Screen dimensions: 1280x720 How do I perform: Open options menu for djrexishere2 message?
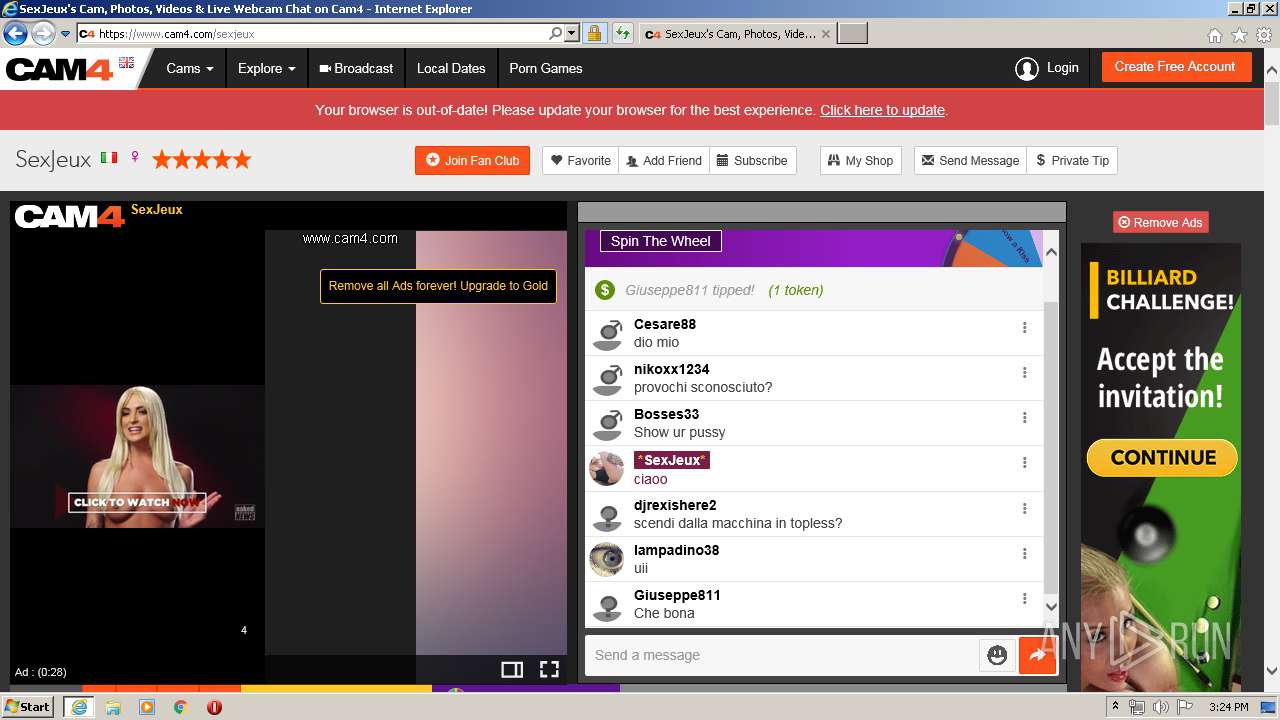pyautogui.click(x=1024, y=509)
